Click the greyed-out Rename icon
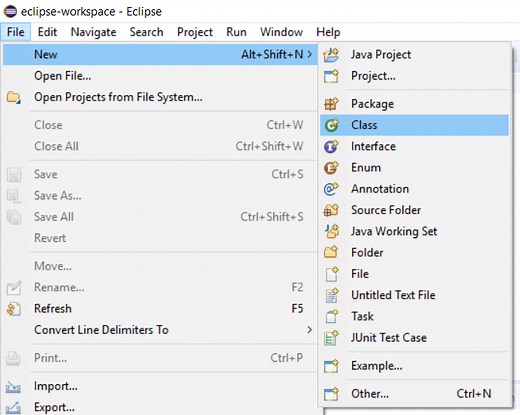520x415 pixels. point(14,288)
